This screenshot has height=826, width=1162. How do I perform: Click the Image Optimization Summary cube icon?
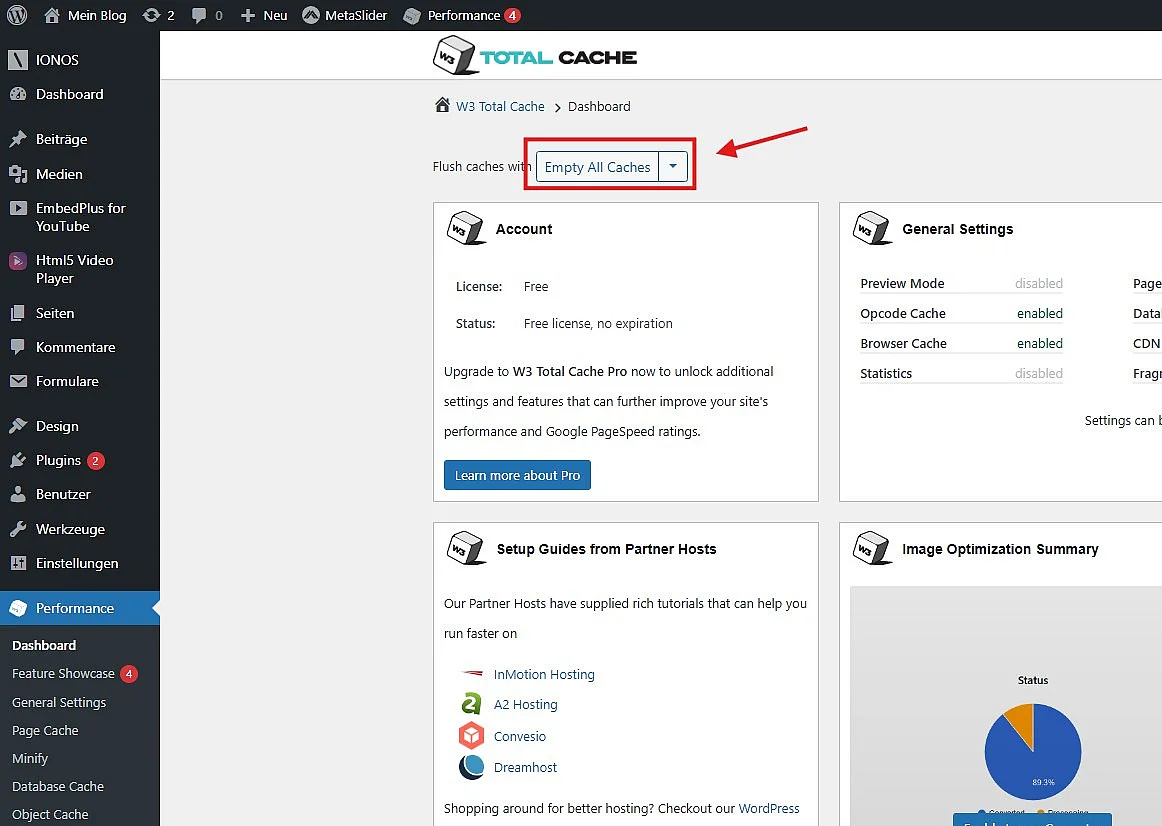872,548
